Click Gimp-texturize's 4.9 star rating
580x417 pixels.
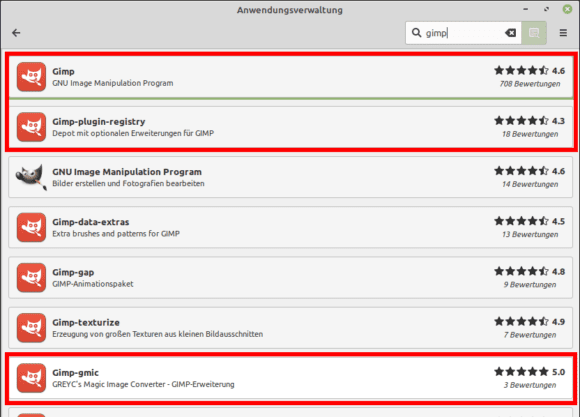point(529,322)
